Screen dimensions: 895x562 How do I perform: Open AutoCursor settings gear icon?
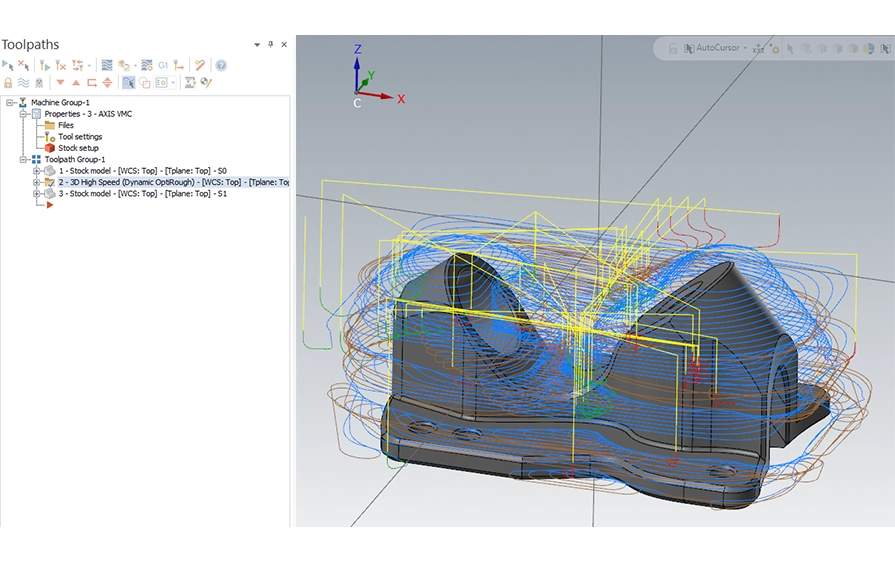(774, 48)
